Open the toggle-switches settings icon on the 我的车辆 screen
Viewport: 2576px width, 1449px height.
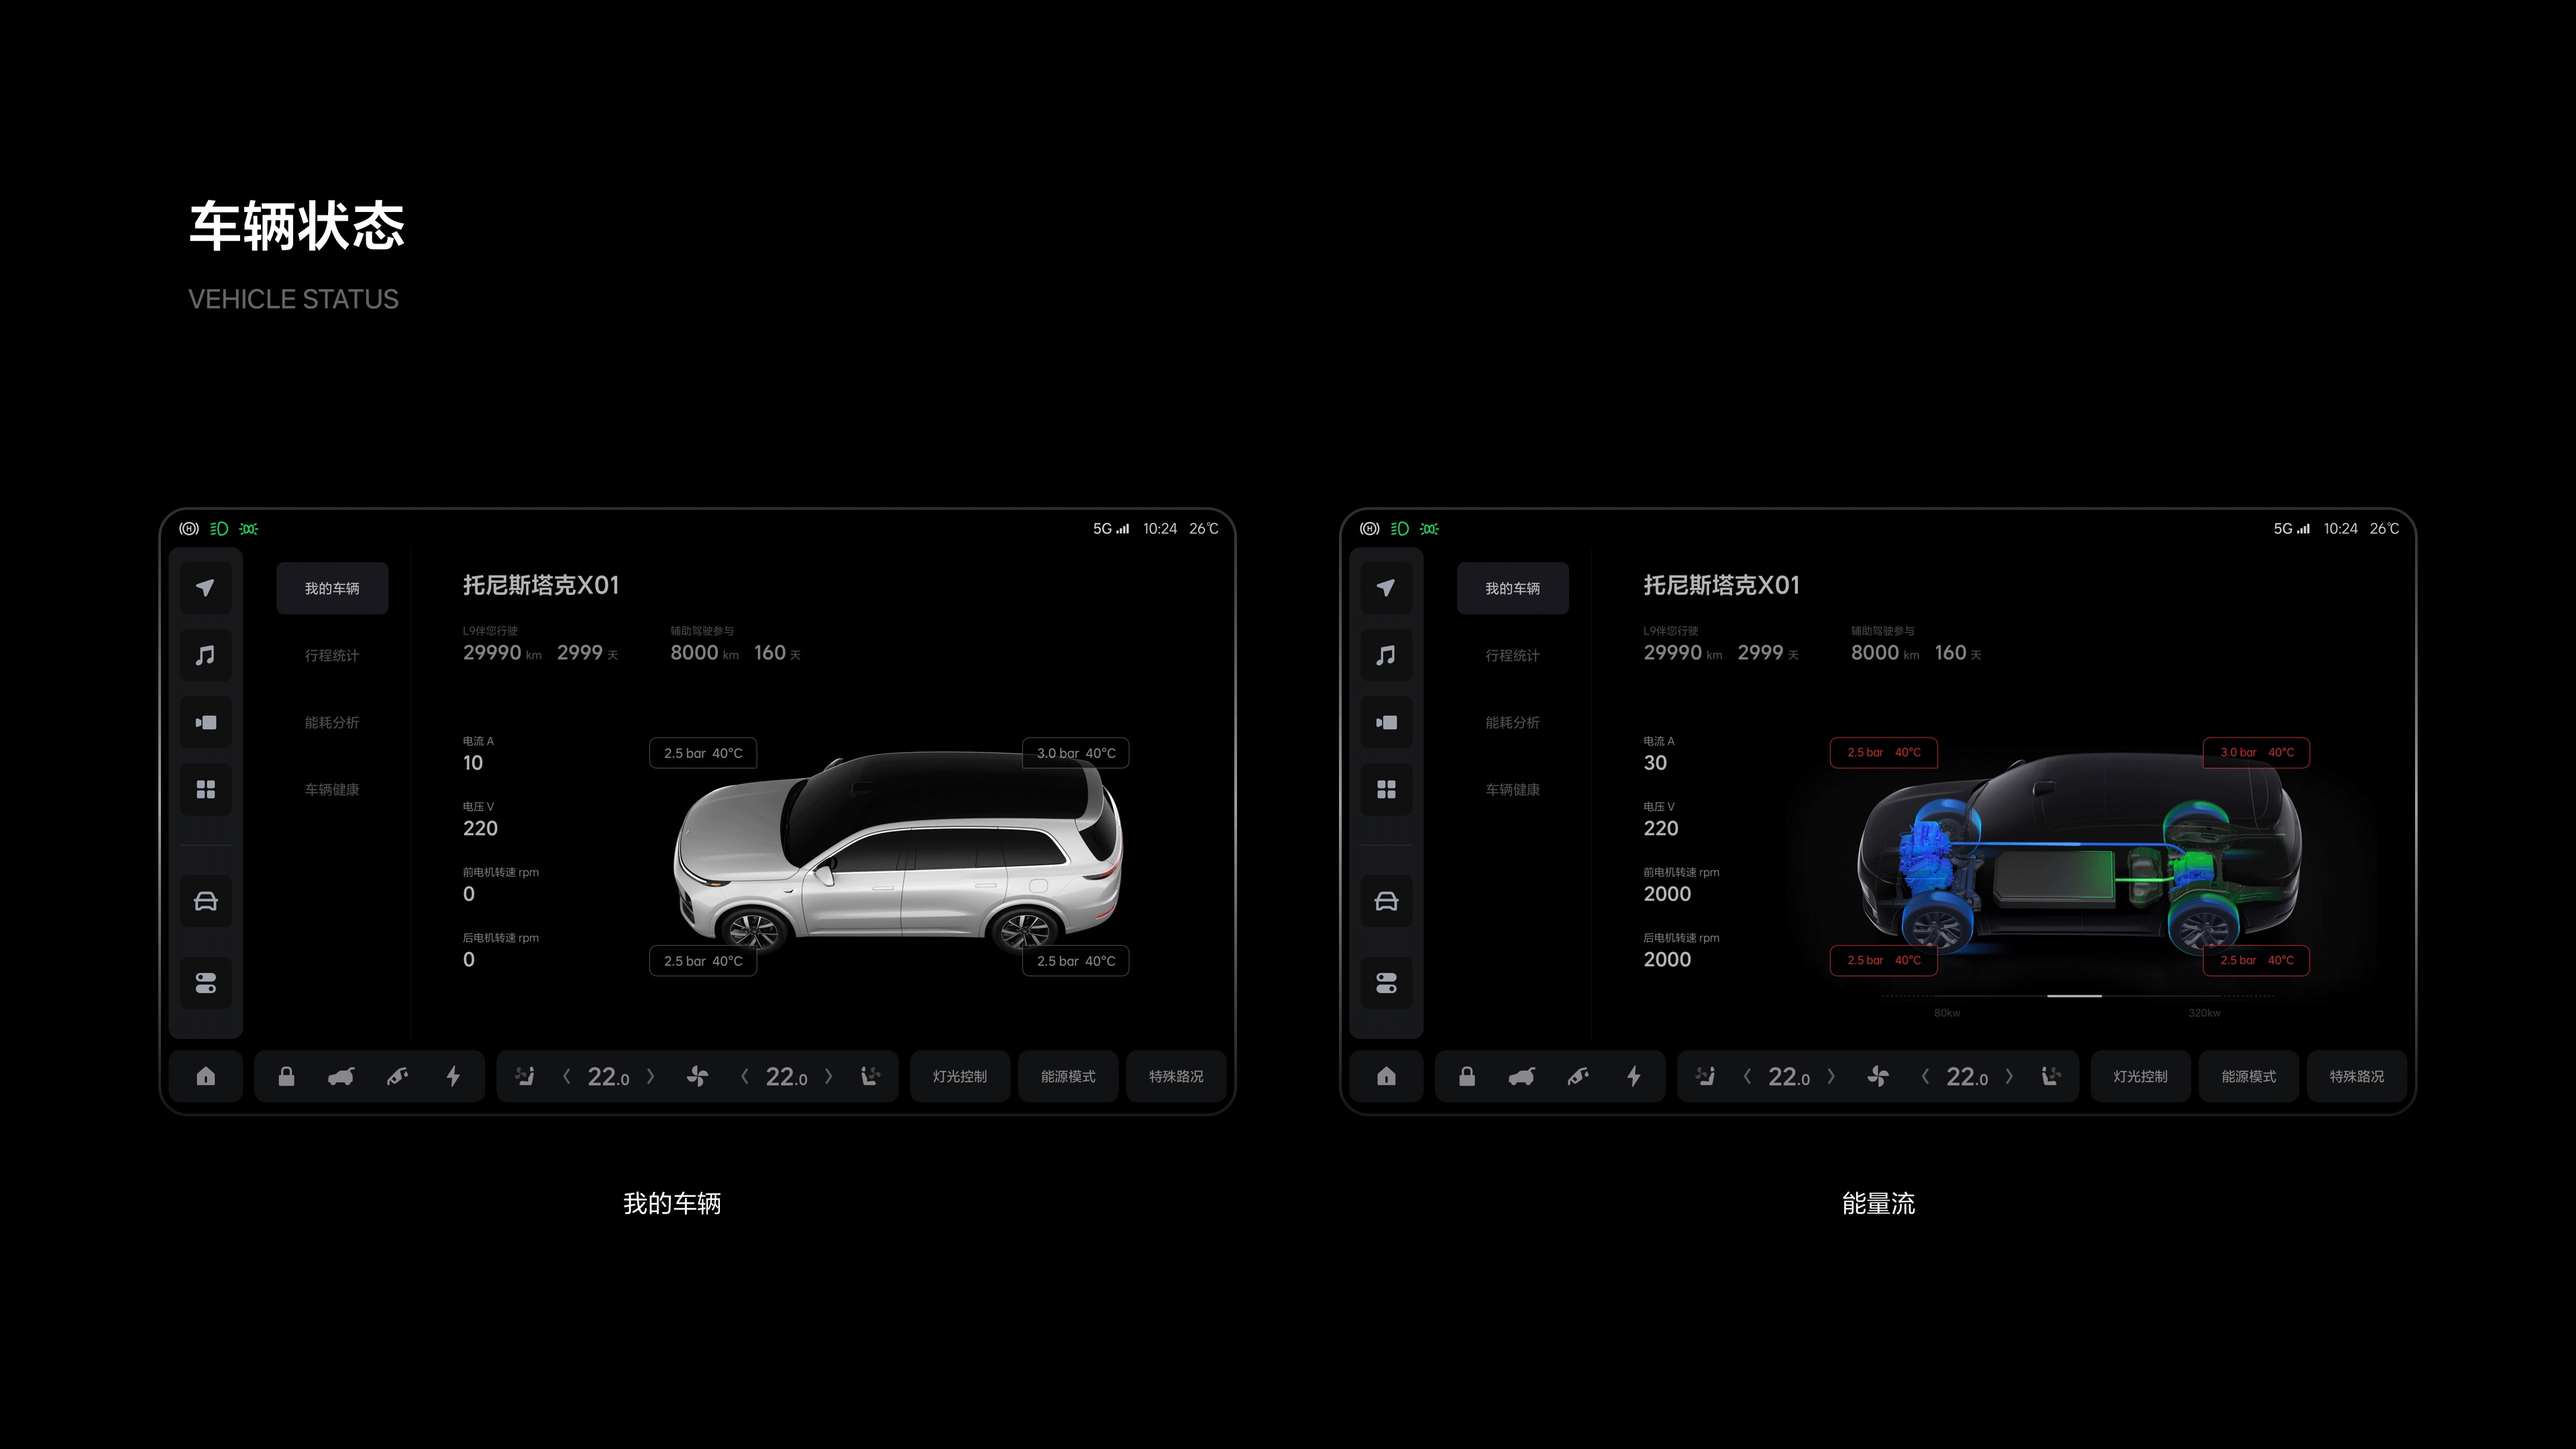pyautogui.click(x=205, y=983)
